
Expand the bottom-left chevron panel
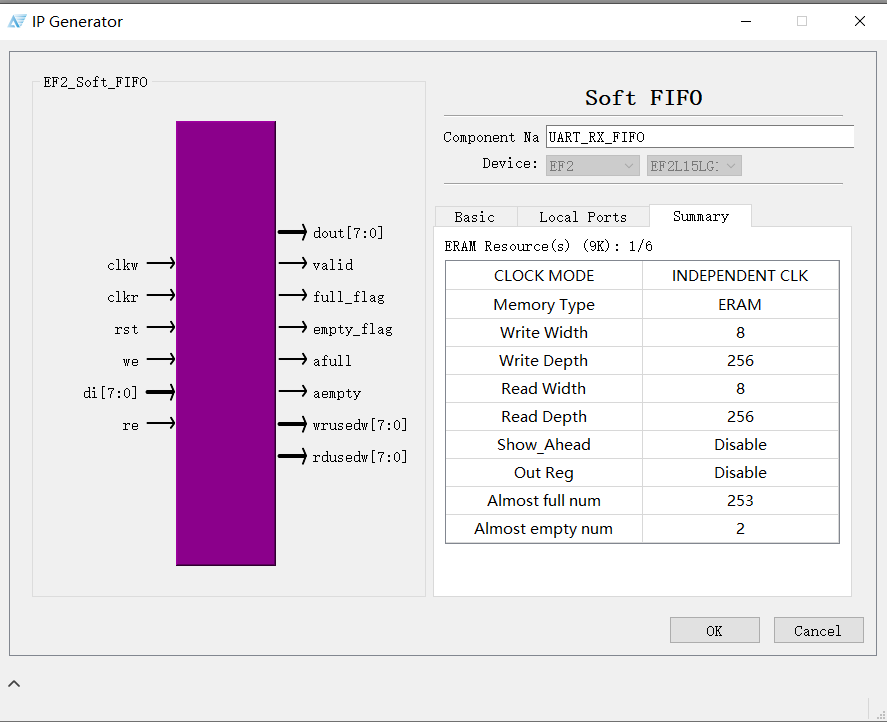(14, 682)
